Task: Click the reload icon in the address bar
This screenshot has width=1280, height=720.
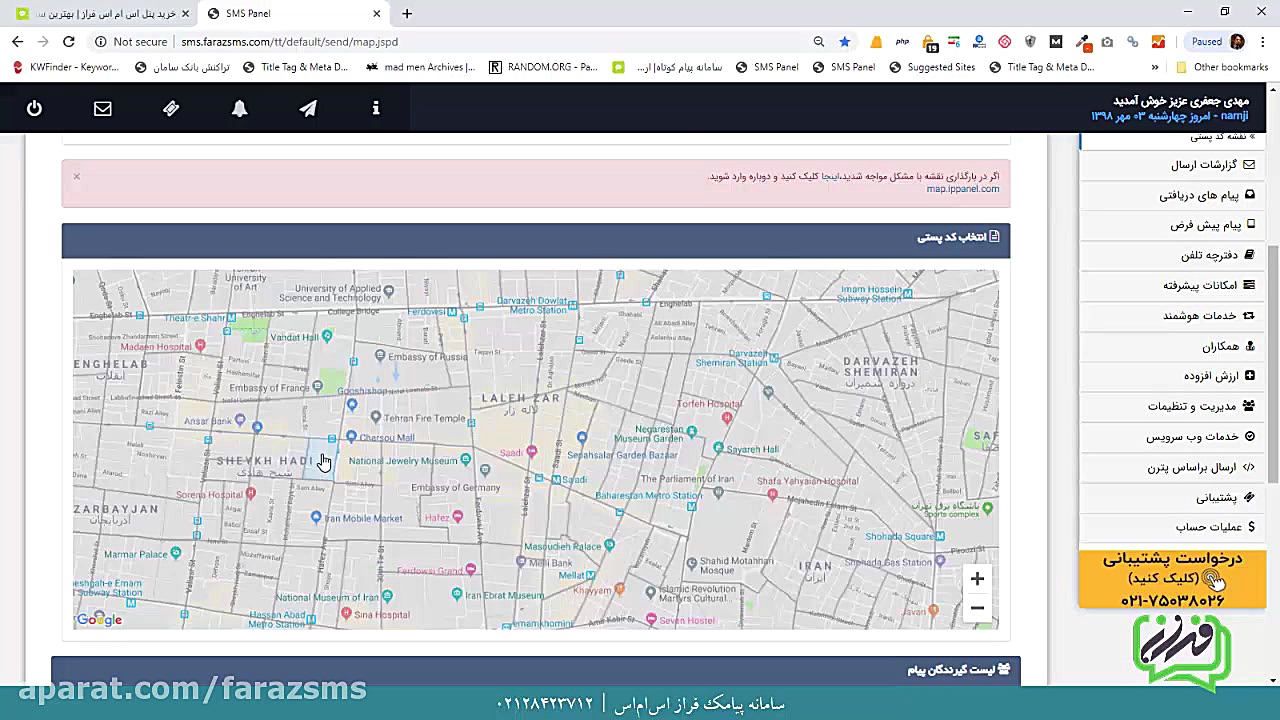Action: pos(68,42)
